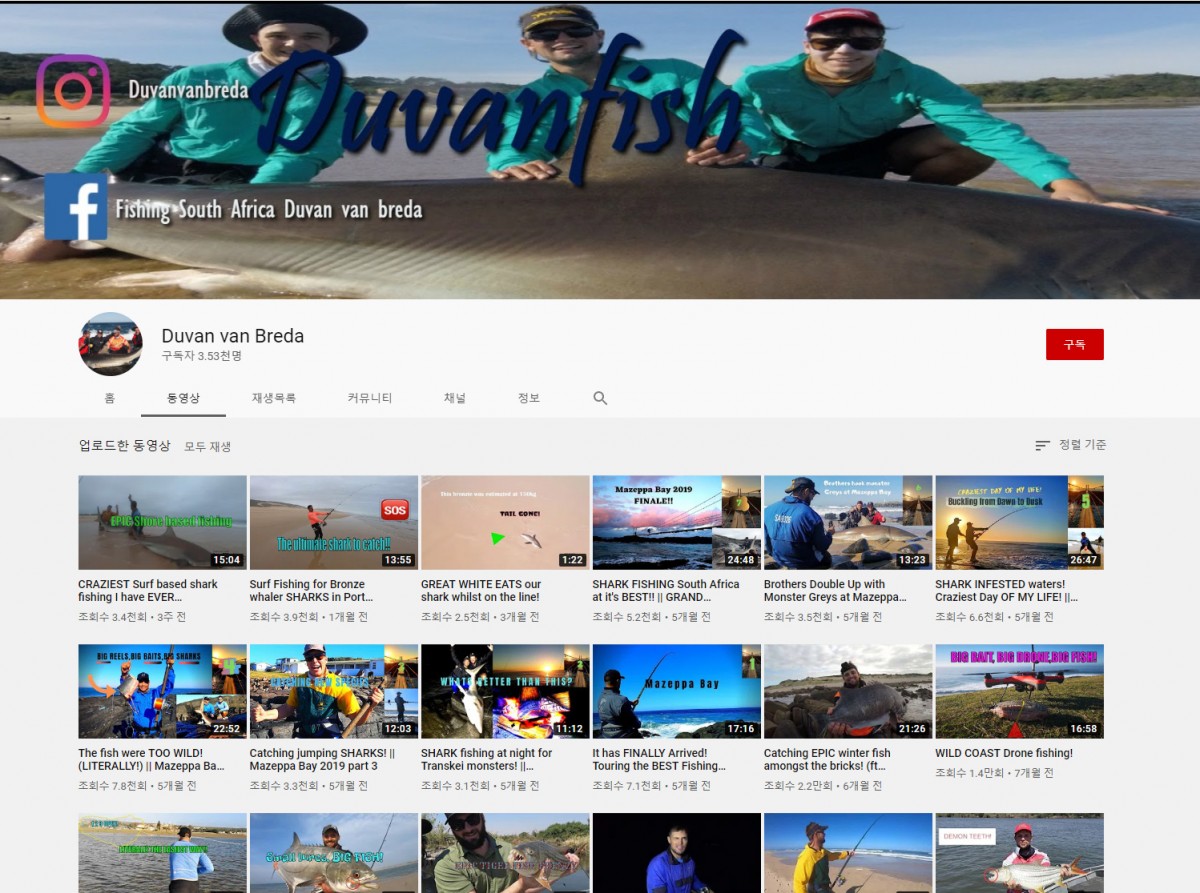Click the channel search magnifier icon

pos(600,398)
